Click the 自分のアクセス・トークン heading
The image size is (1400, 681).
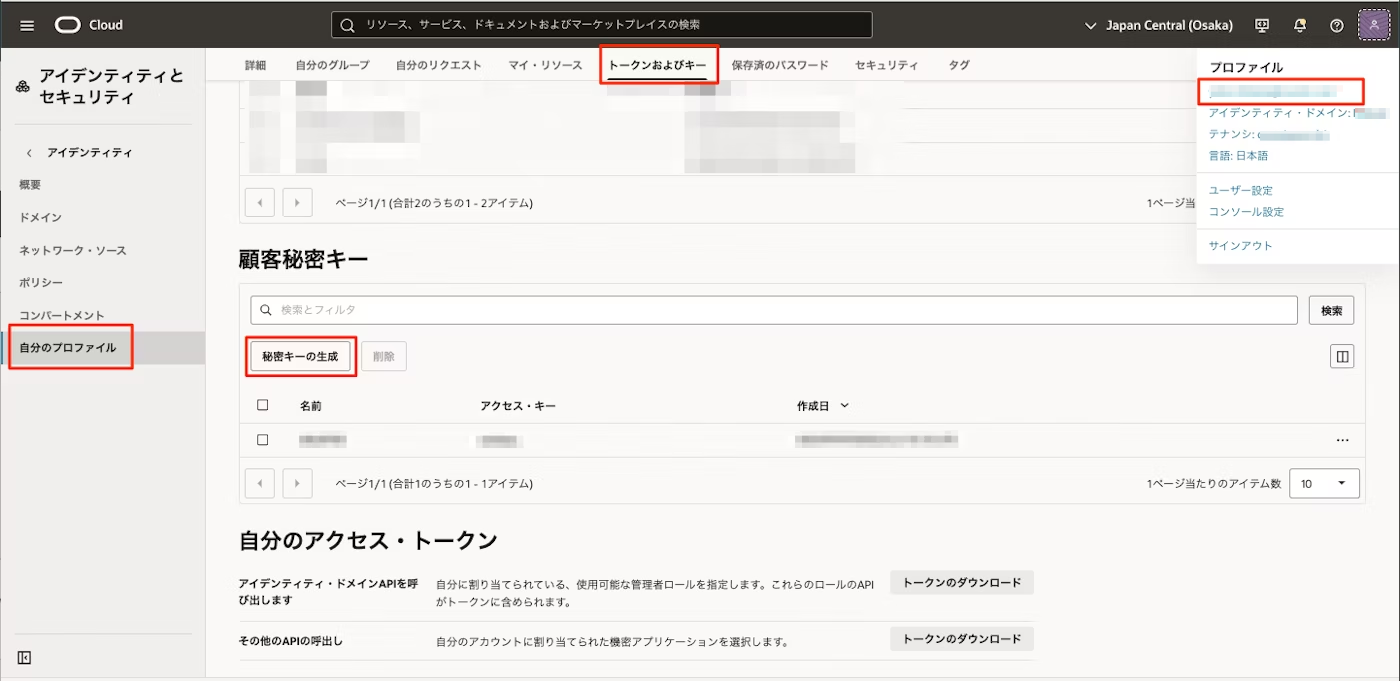coord(368,541)
